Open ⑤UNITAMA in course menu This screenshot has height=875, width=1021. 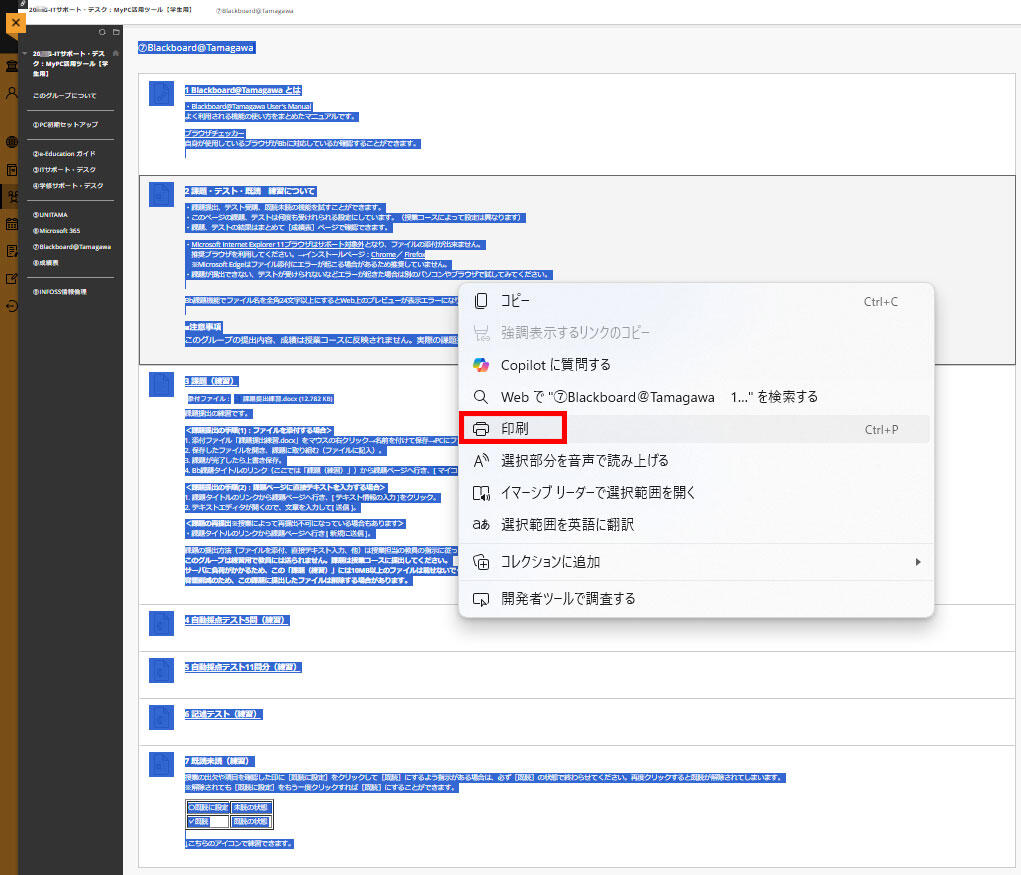[x=50, y=215]
